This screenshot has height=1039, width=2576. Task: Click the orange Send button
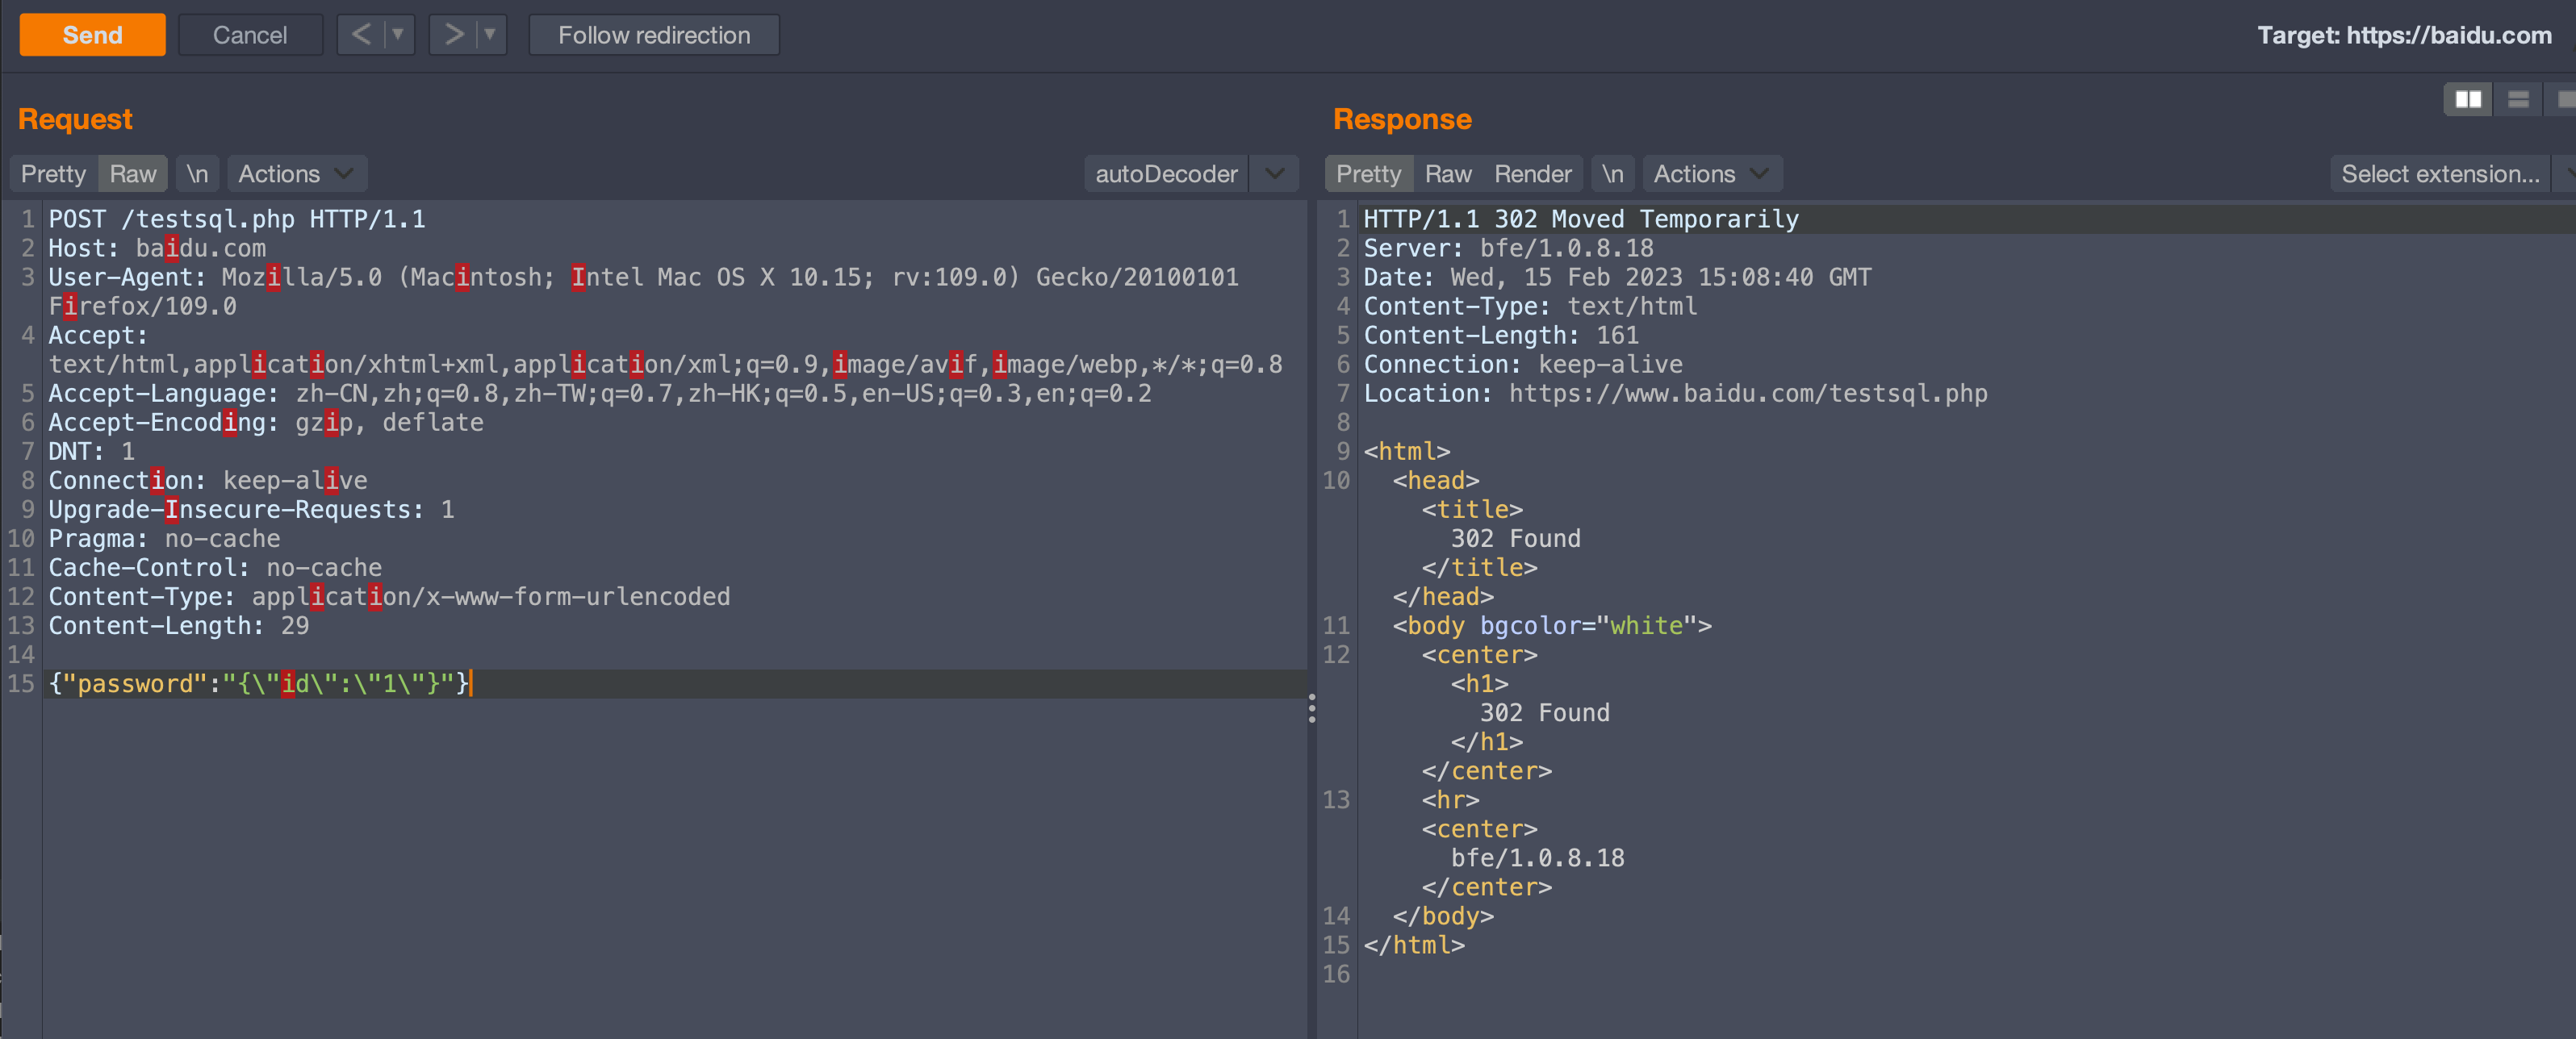tap(92, 35)
